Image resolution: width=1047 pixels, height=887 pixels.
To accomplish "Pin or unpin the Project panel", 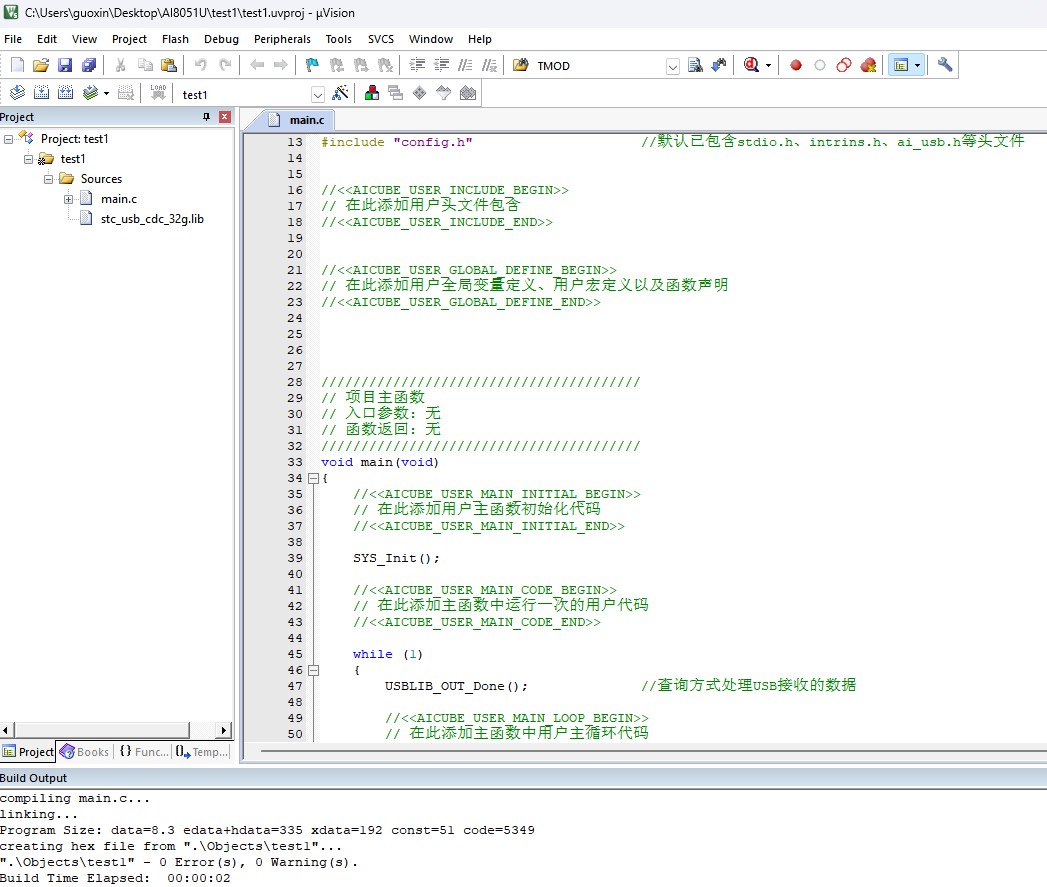I will 206,117.
